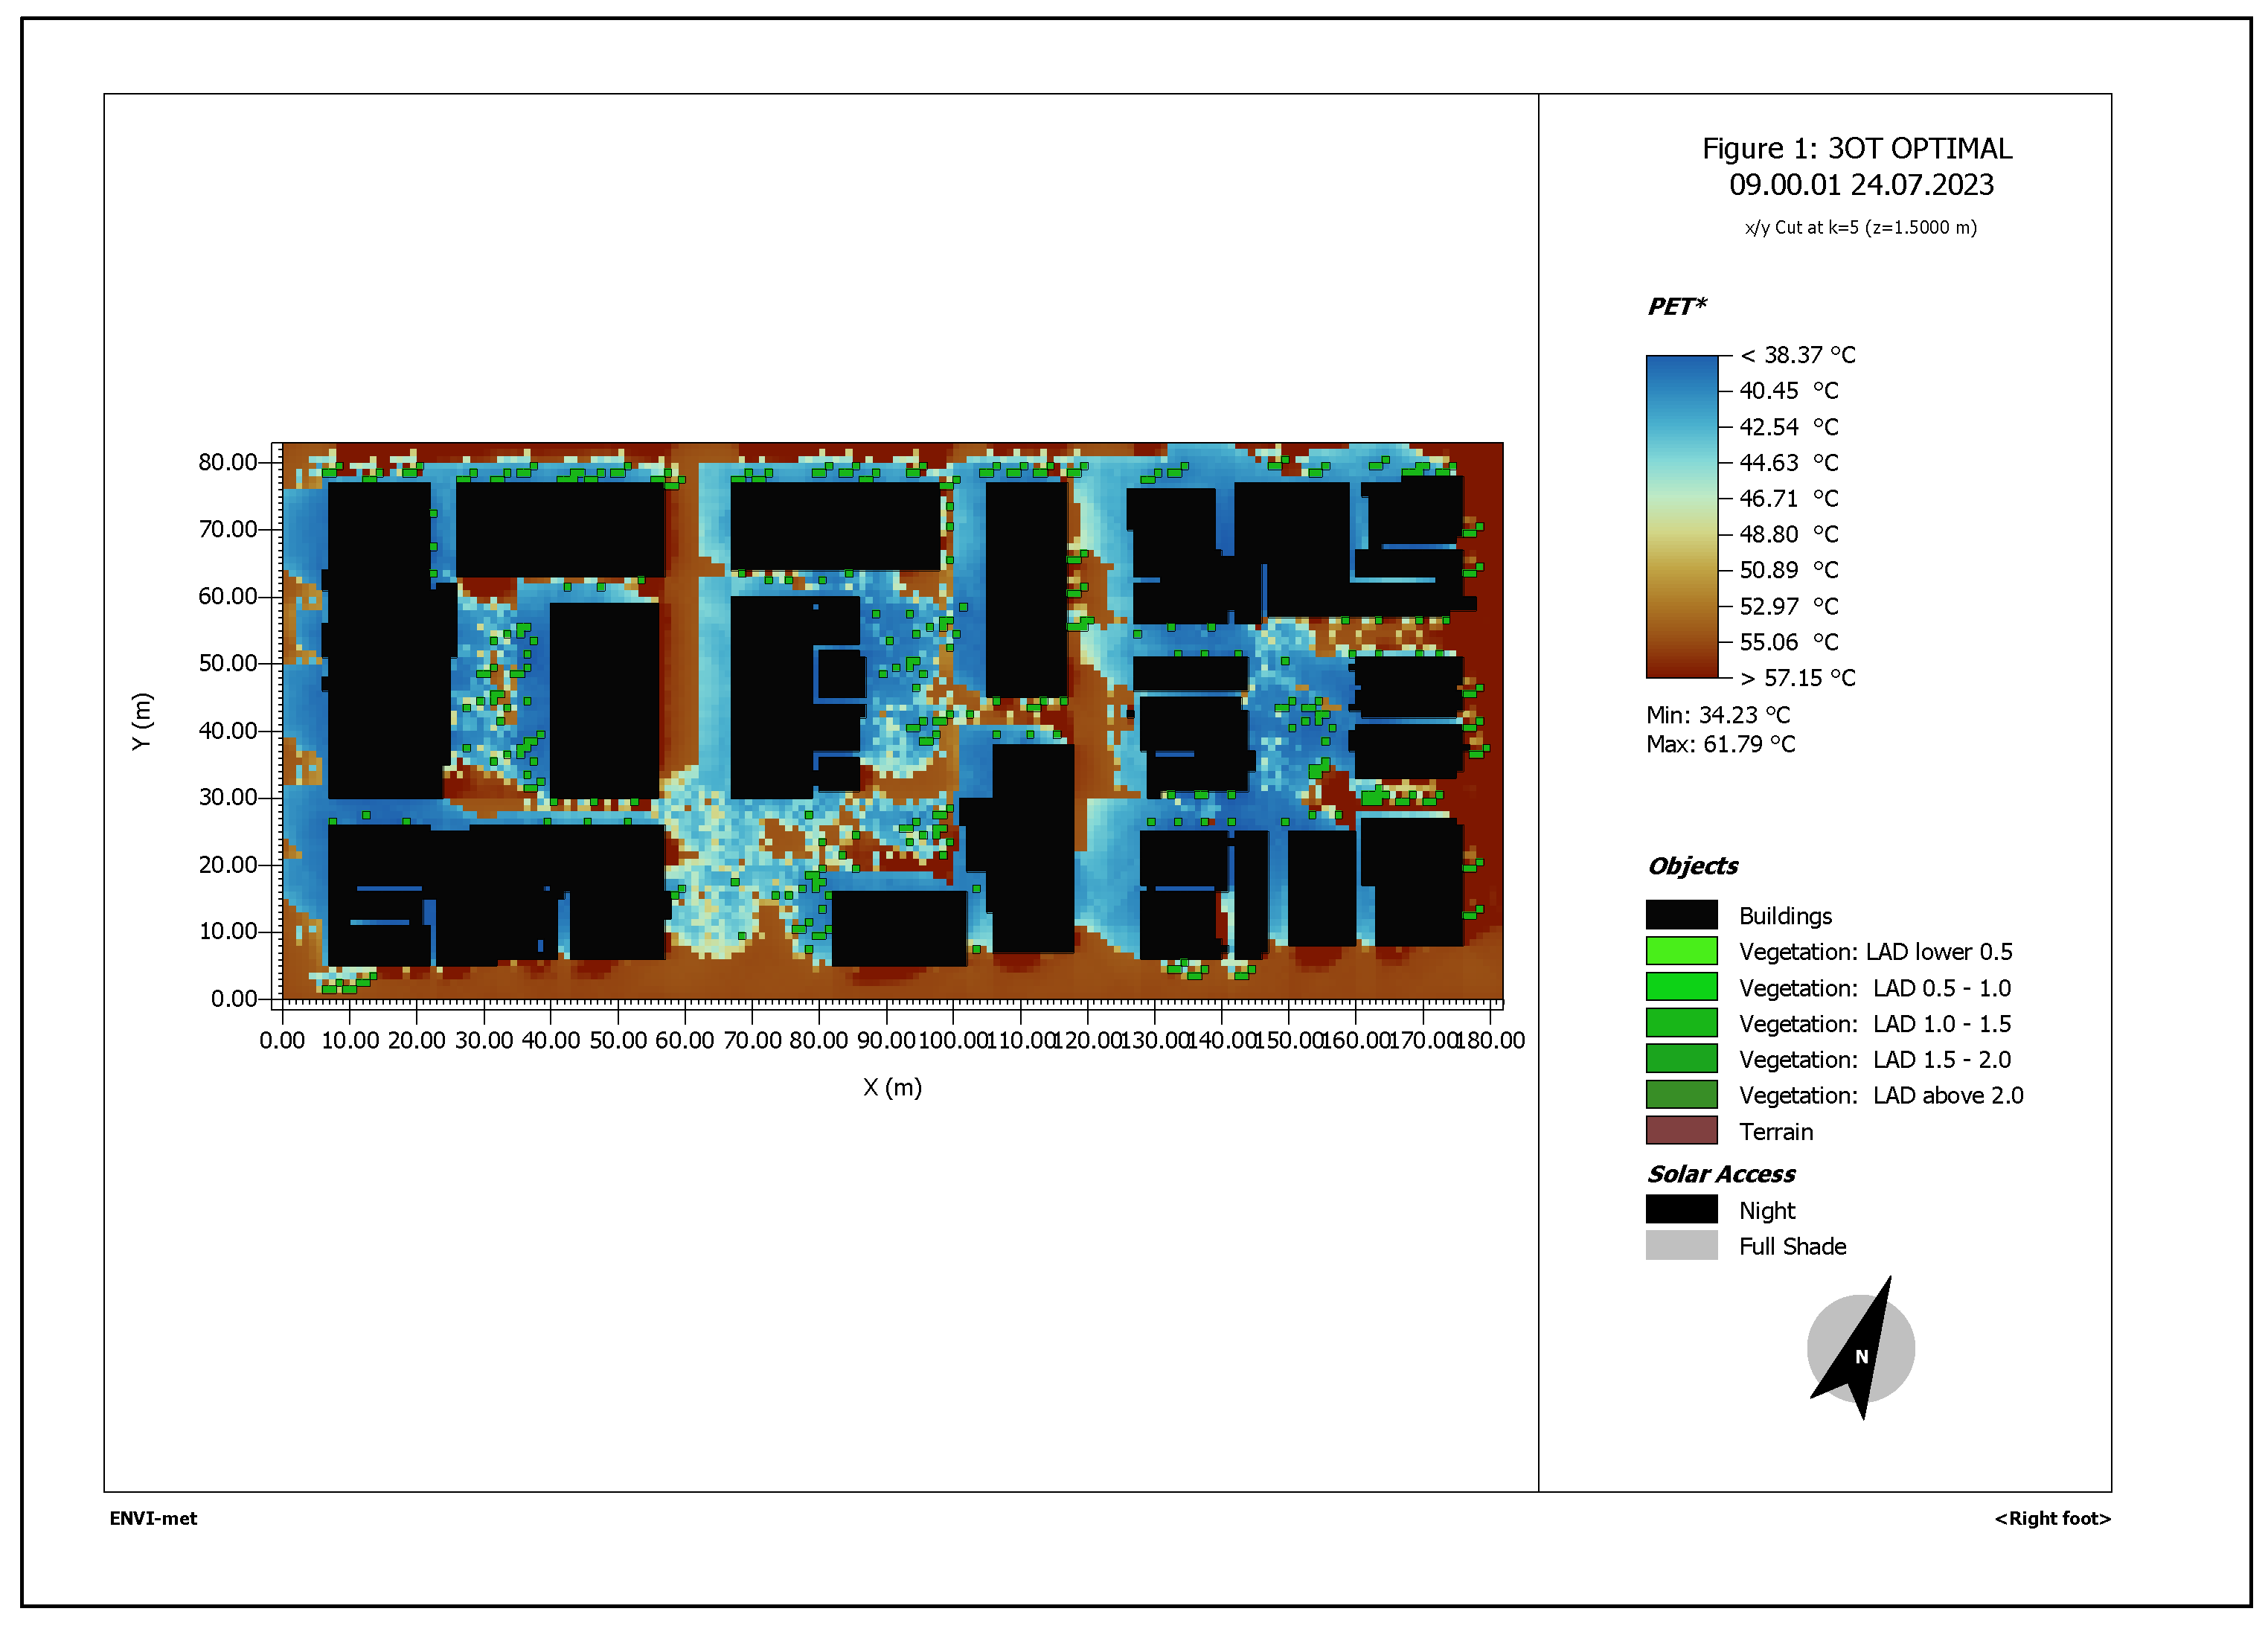The height and width of the screenshot is (1626, 2268).
Task: Click the X (m) axis label
Action: coord(892,1087)
